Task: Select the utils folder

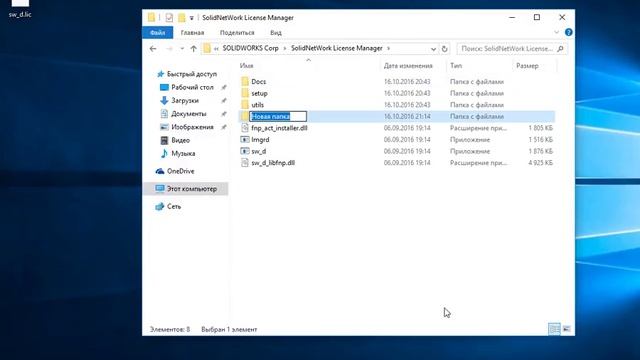Action: click(x=258, y=105)
